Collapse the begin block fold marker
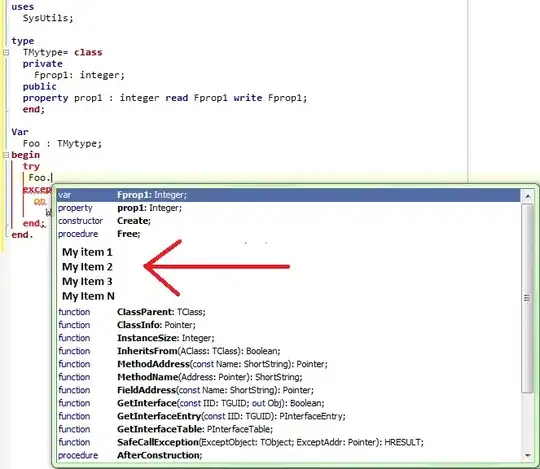Image resolution: width=540 pixels, height=469 pixels. tap(6, 155)
